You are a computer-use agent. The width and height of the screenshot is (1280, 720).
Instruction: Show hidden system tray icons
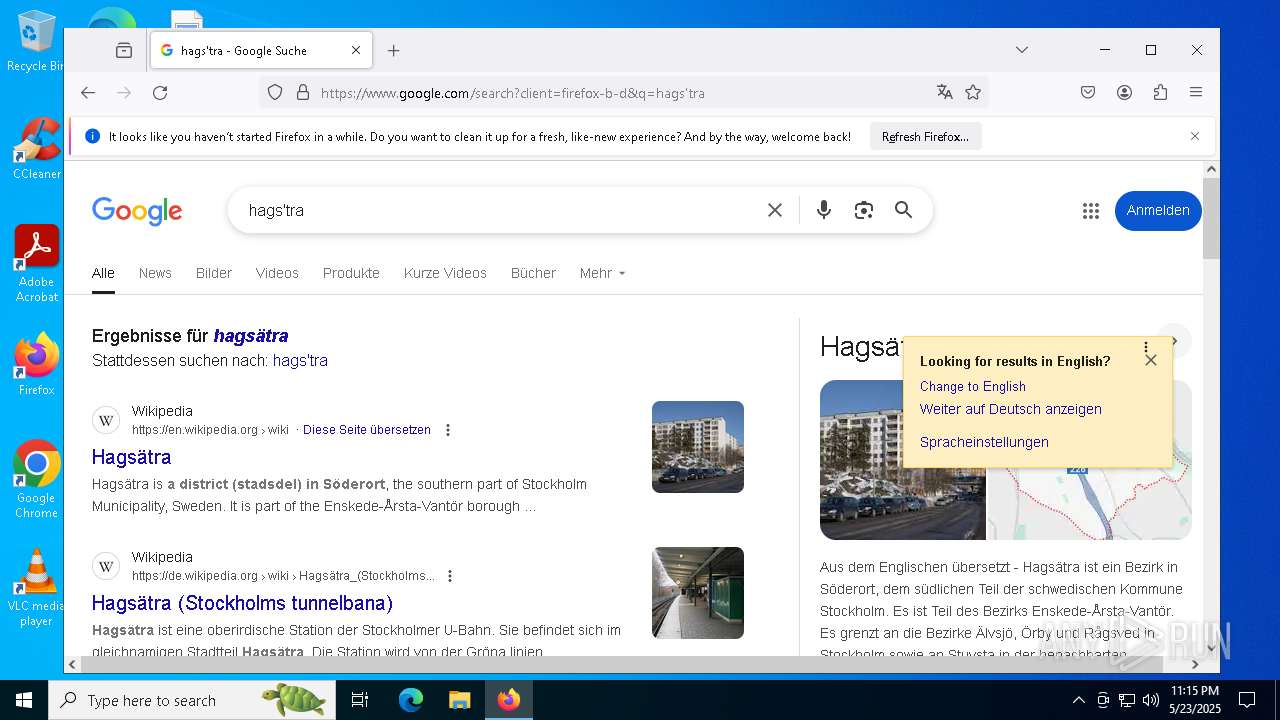pyautogui.click(x=1078, y=700)
